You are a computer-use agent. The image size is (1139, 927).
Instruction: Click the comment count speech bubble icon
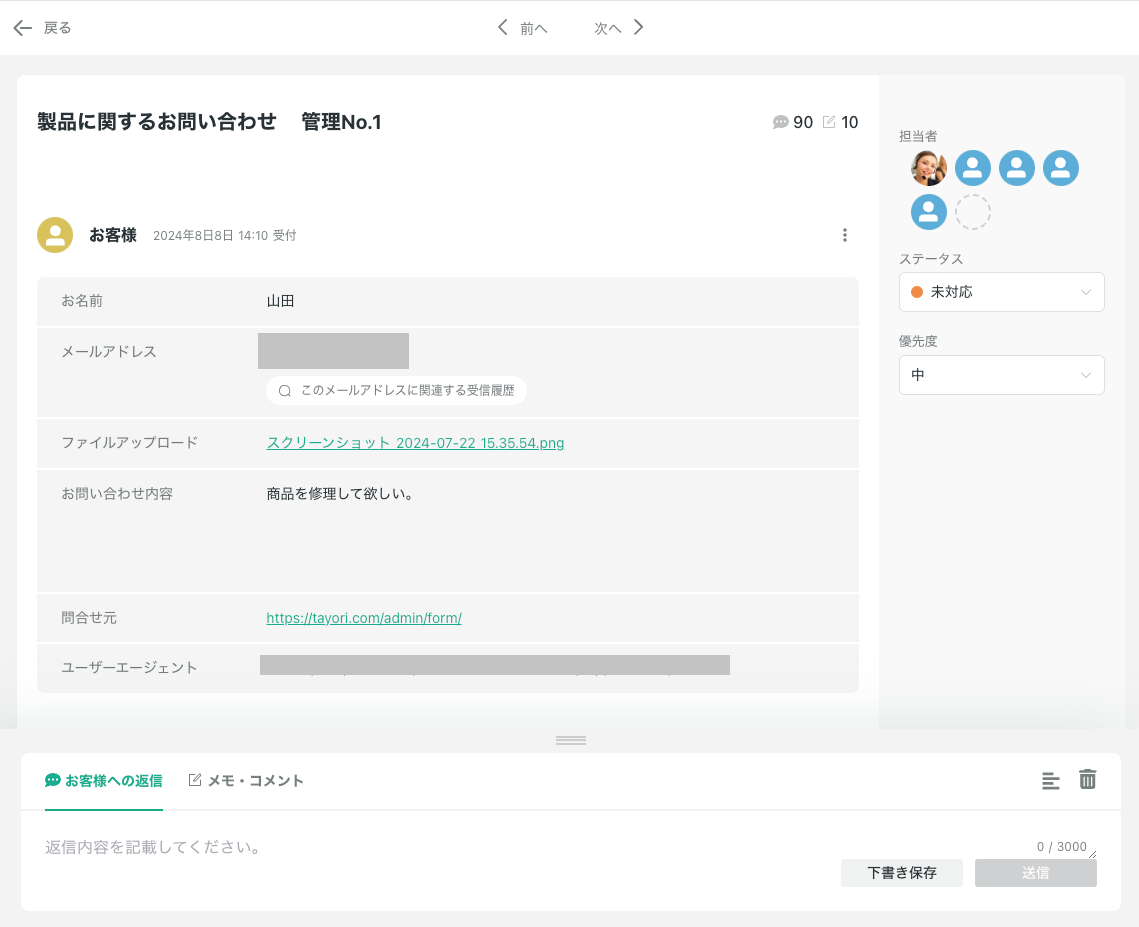tap(780, 121)
